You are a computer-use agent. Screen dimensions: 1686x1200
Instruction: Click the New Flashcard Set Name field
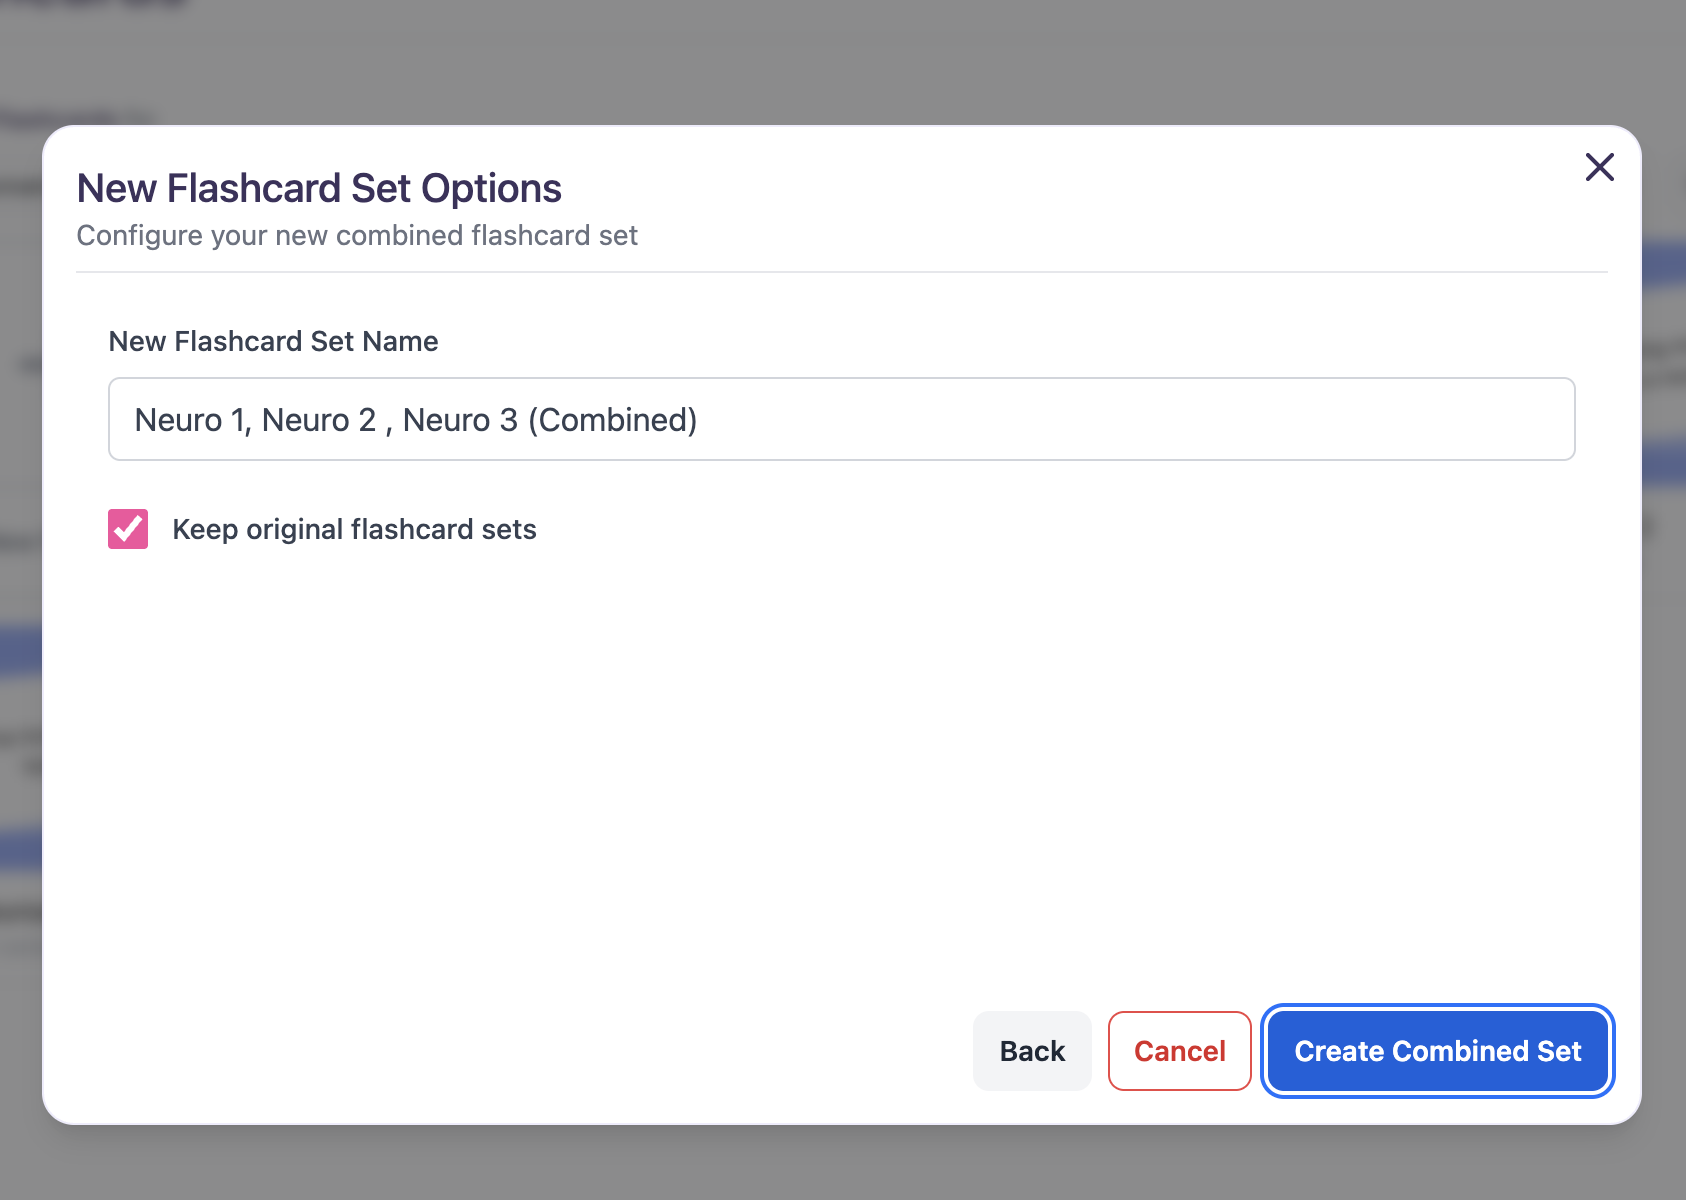(842, 419)
